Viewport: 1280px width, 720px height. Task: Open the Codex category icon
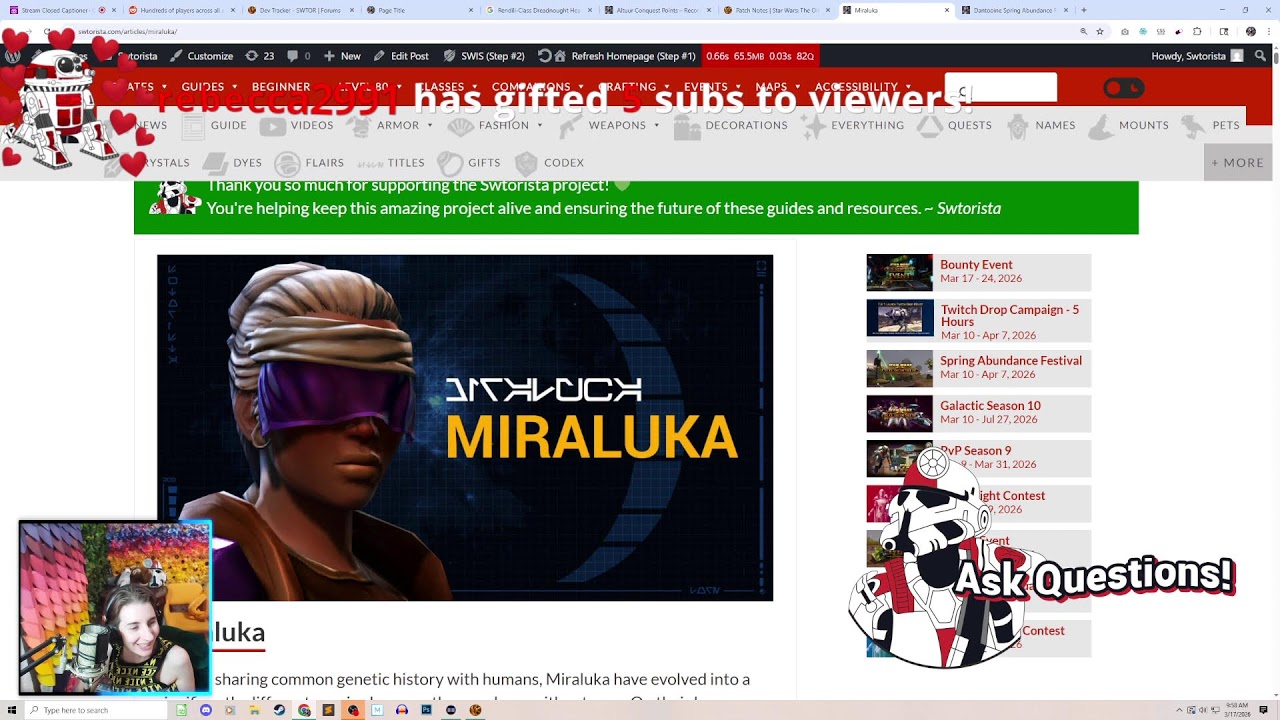coord(549,162)
